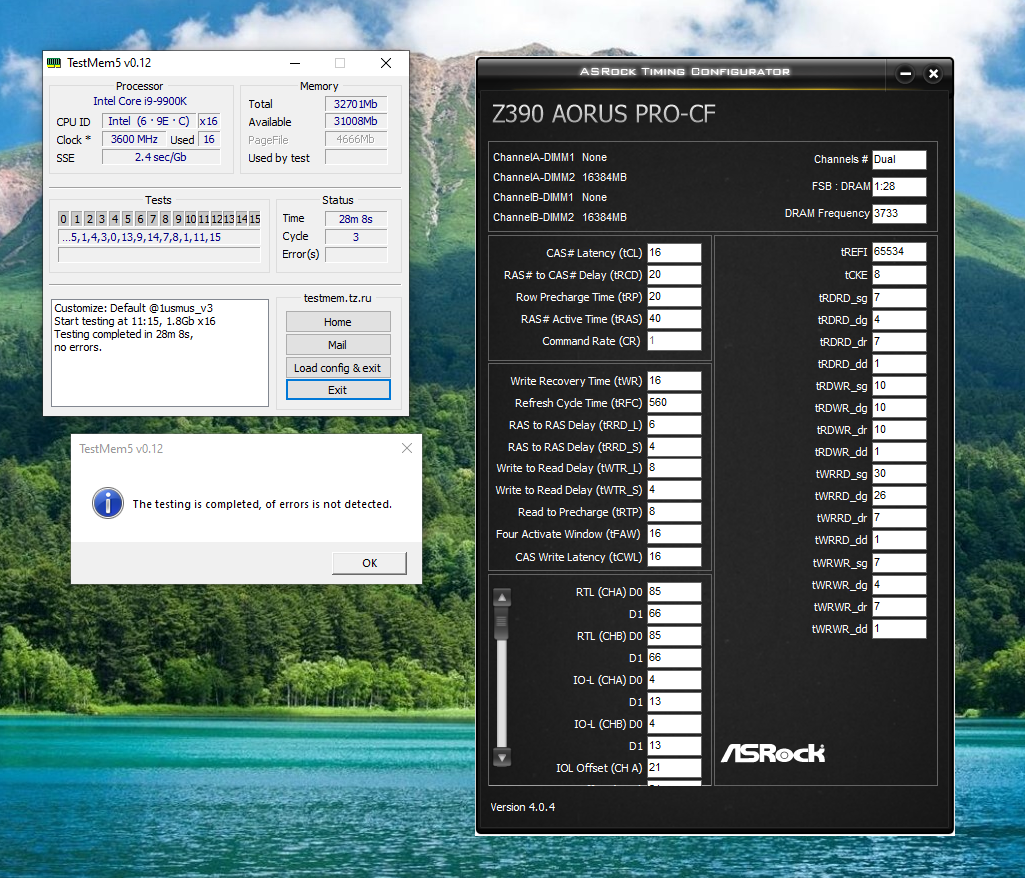1025x878 pixels.
Task: Click the Refresh Cycle Time (tRFC) field
Action: pyautogui.click(x=674, y=403)
